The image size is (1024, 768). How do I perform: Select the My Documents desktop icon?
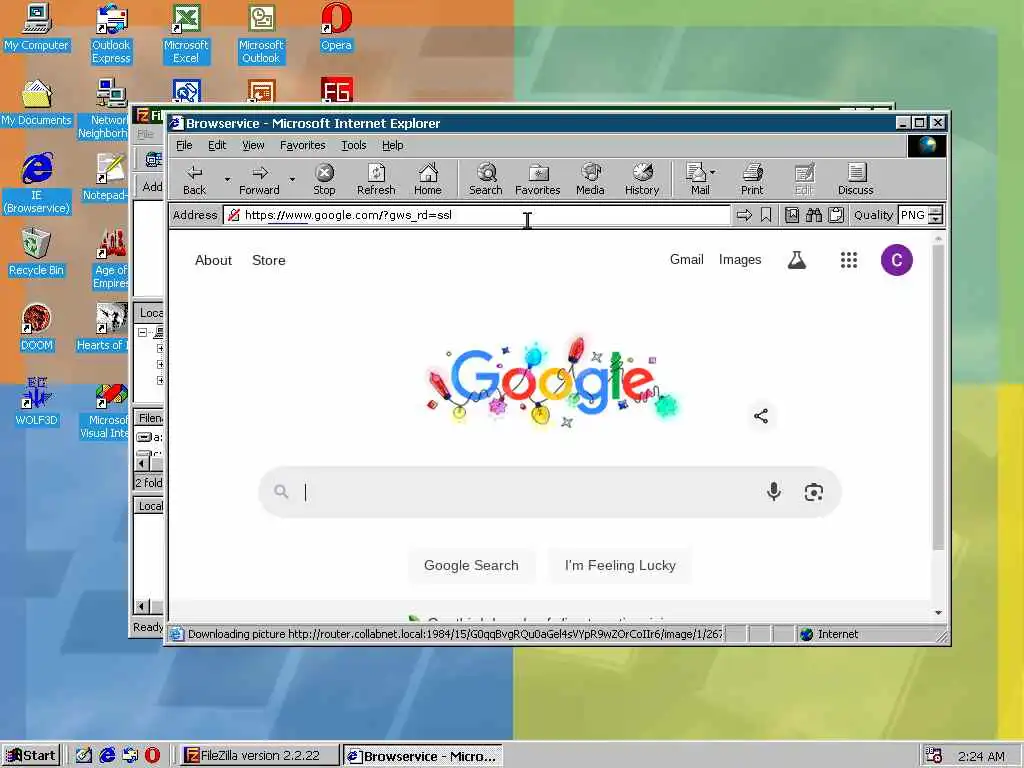pos(37,103)
